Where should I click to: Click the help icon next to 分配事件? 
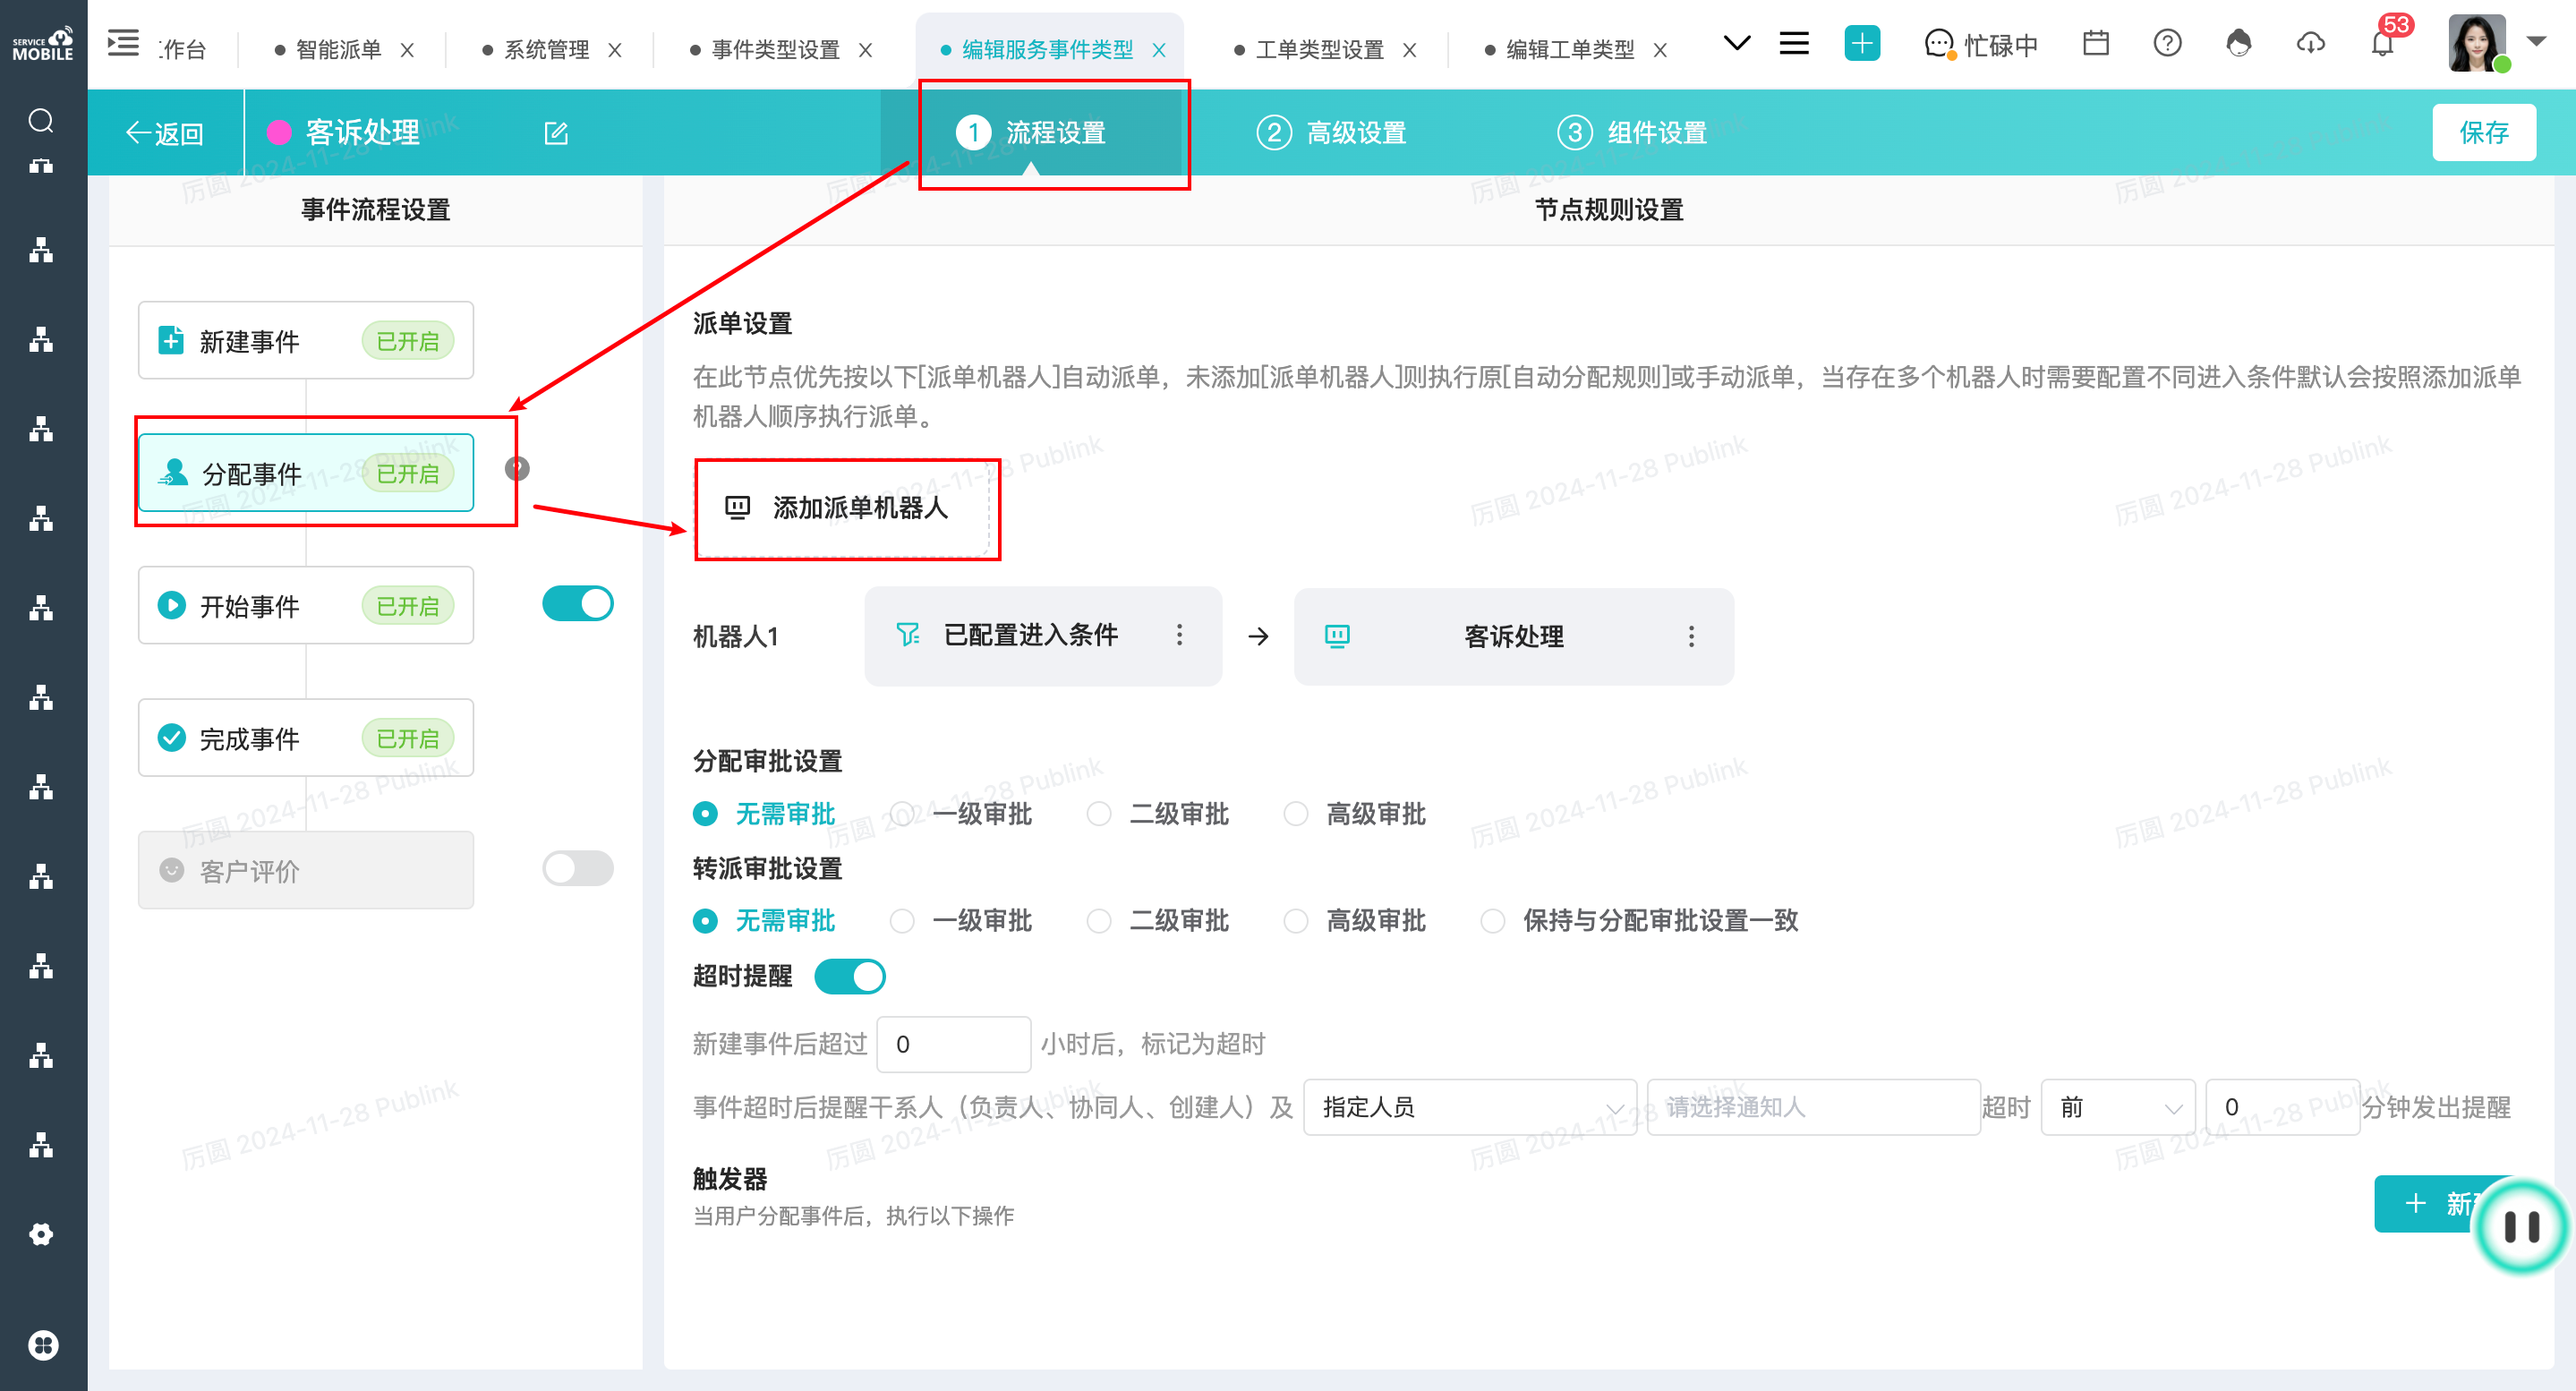(517, 469)
